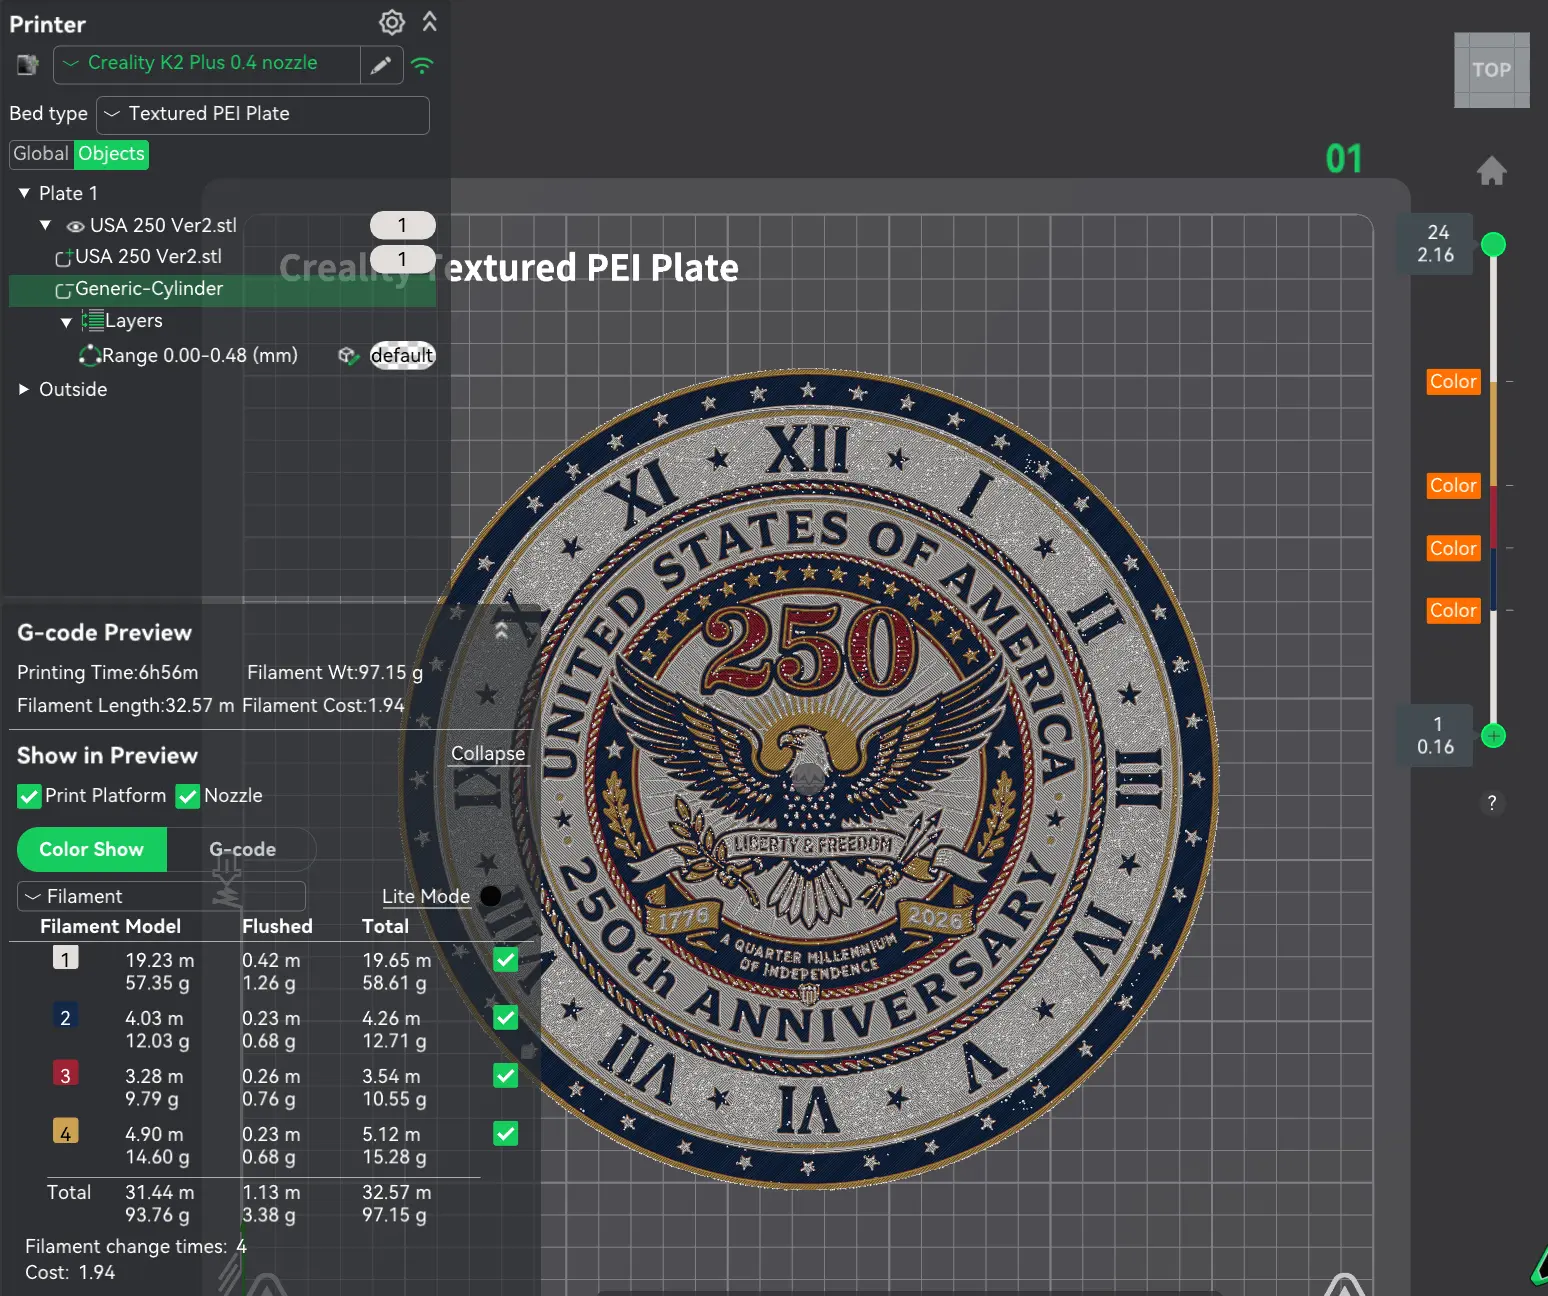Toggle the Nozzle checkbox
Image resolution: width=1548 pixels, height=1296 pixels.
pos(188,797)
